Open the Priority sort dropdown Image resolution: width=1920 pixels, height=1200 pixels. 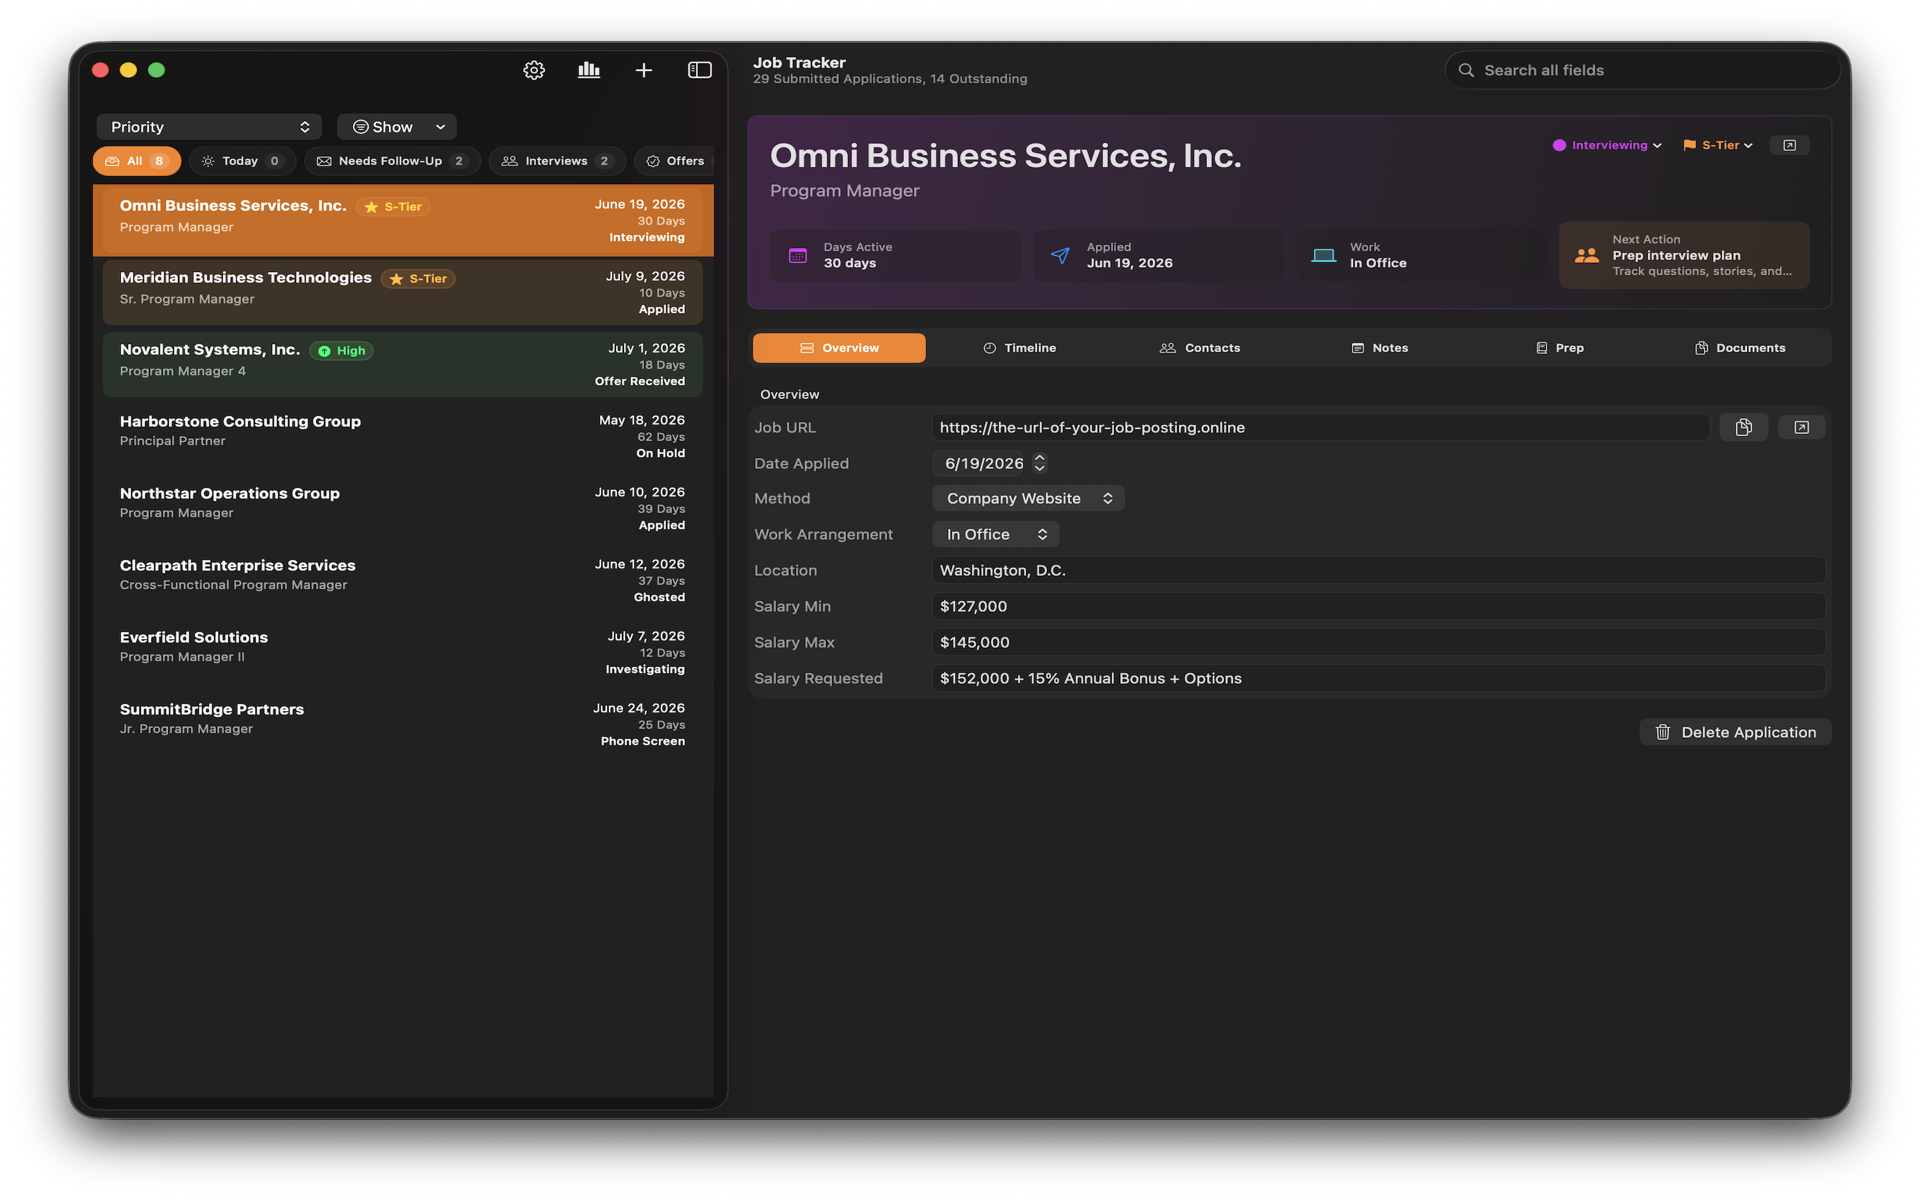coord(209,127)
